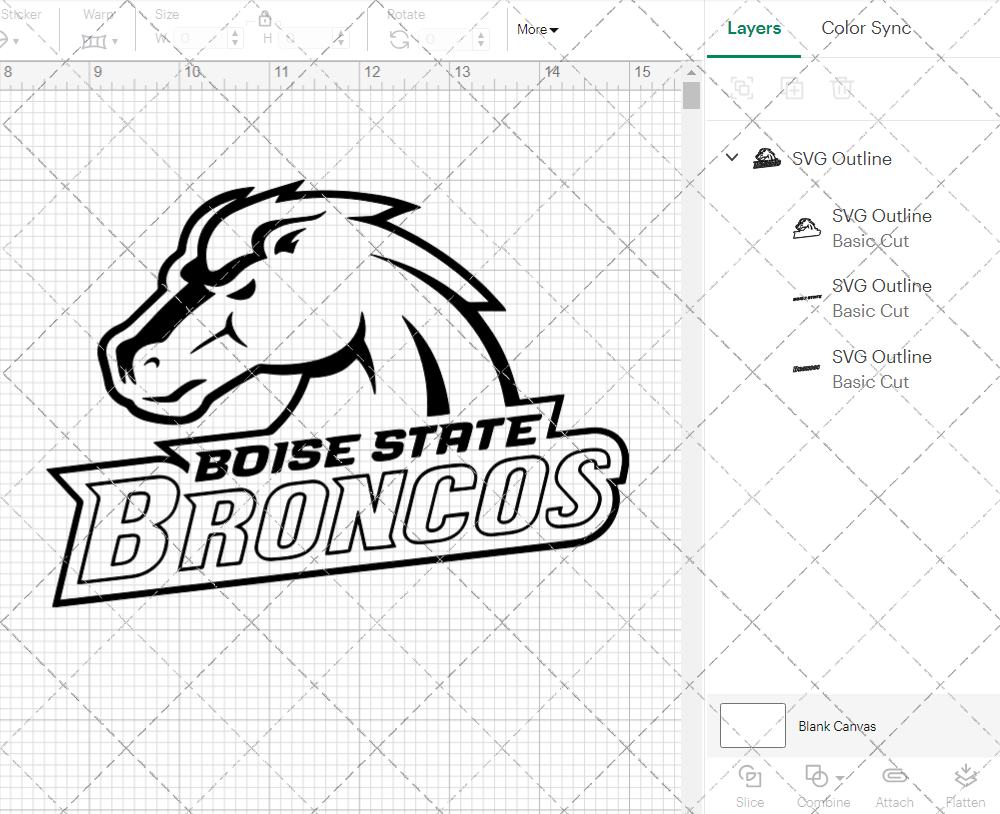Click the group layers icon above Layers panel
Image resolution: width=1000 pixels, height=814 pixels.
(743, 88)
